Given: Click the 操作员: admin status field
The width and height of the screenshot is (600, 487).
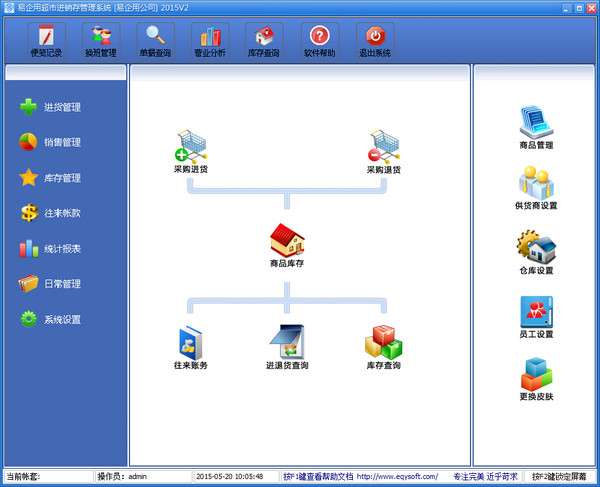Looking at the screenshot, I should (x=143, y=477).
